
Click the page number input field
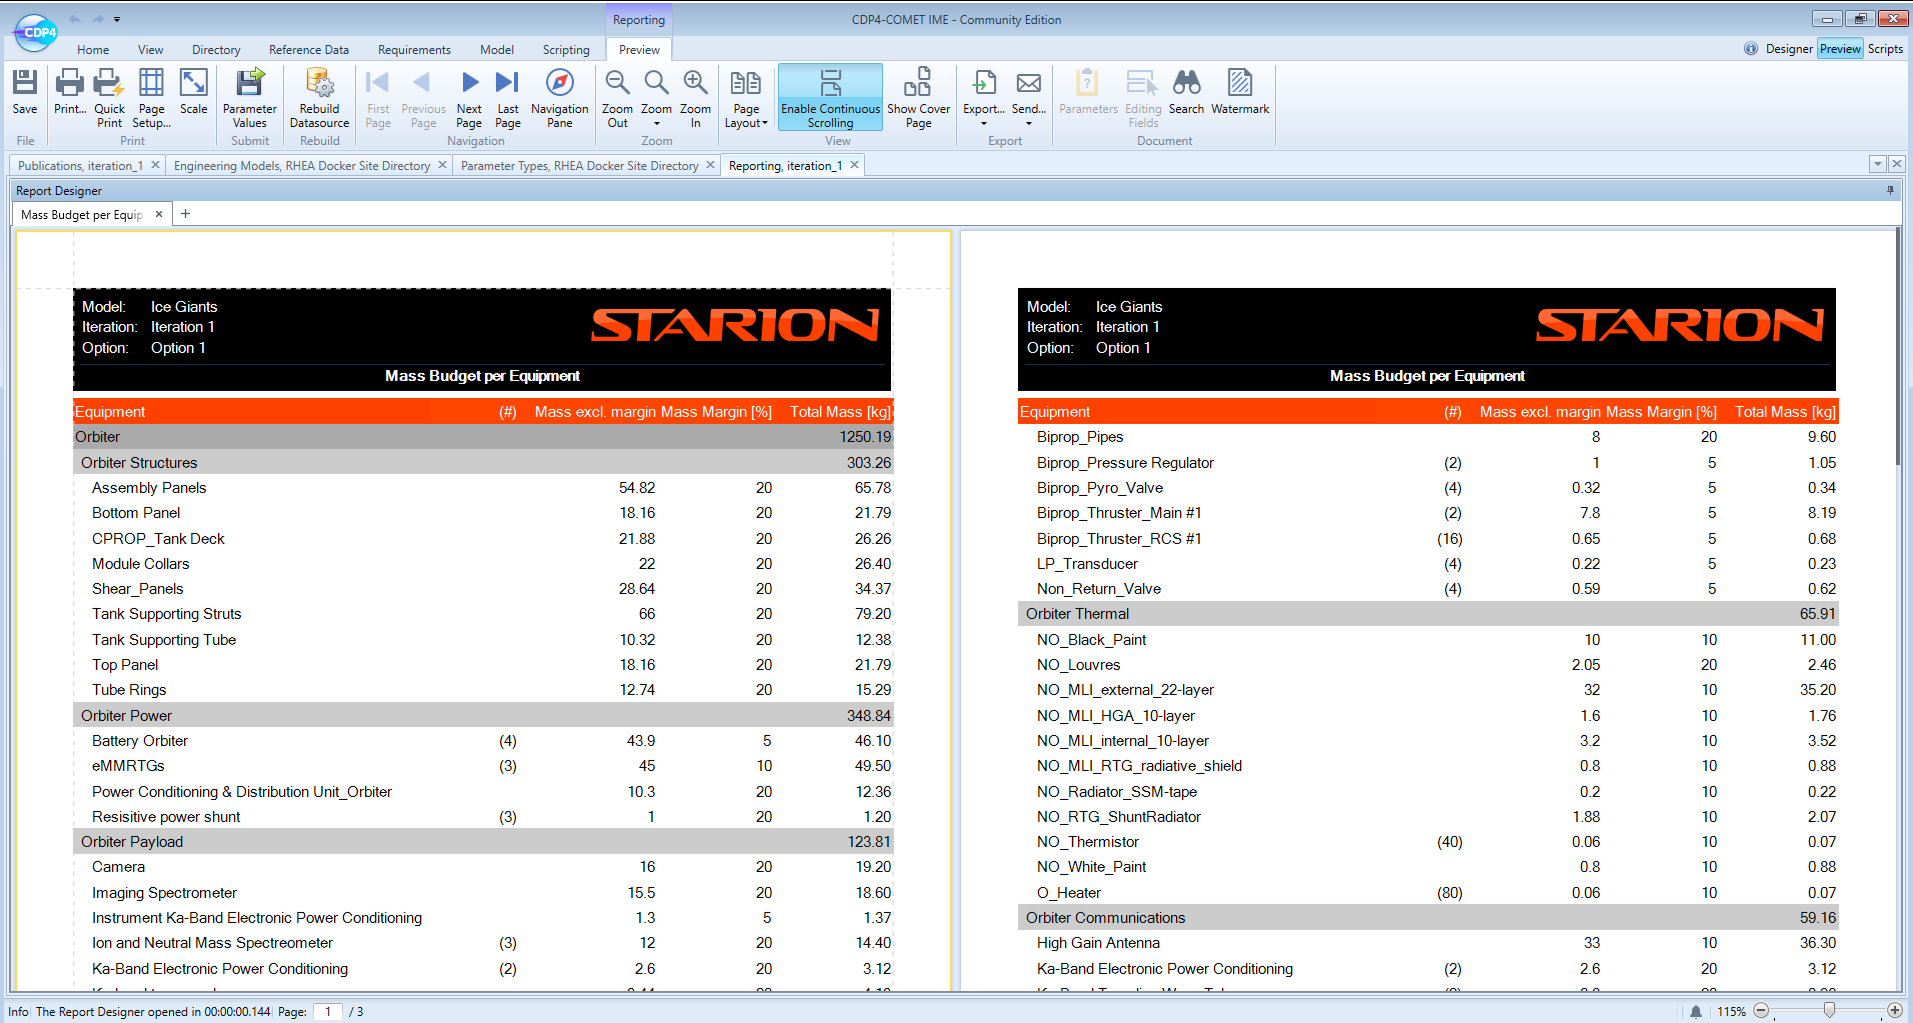pos(328,1012)
